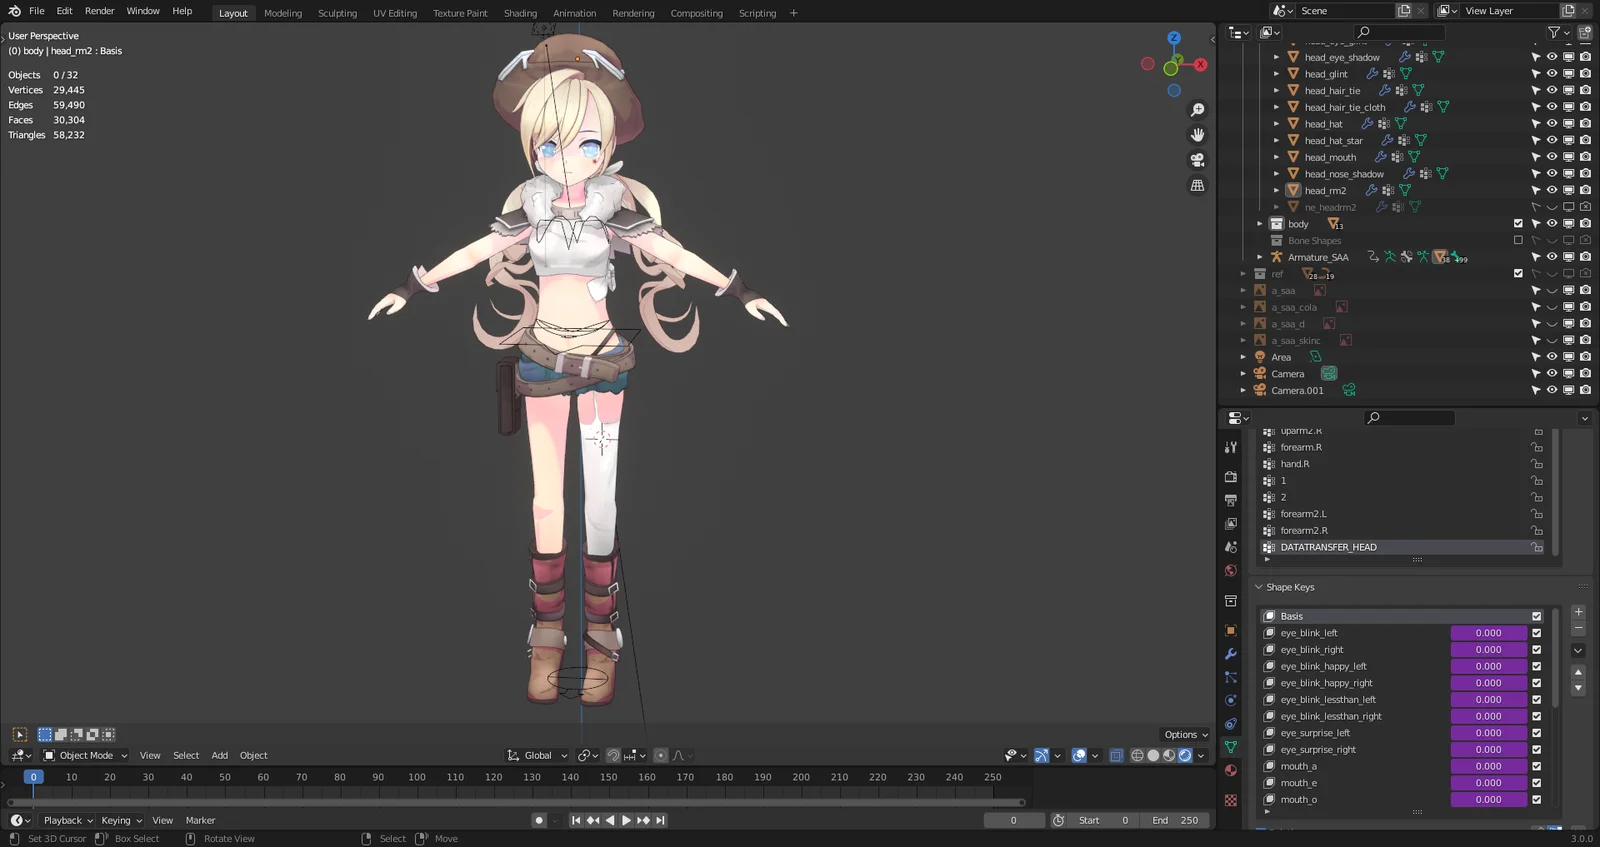Toggle the body collection exclude checkbox
Image resolution: width=1600 pixels, height=847 pixels.
click(x=1518, y=224)
